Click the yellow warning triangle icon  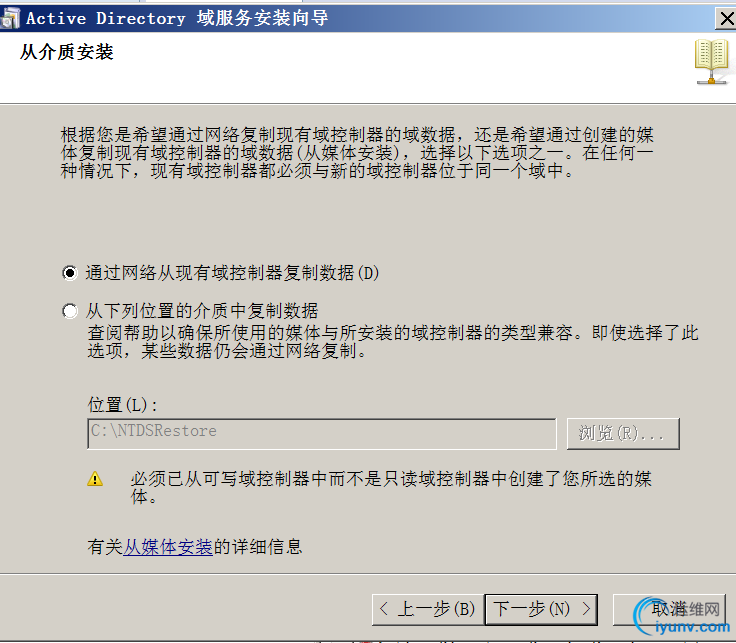pos(95,479)
